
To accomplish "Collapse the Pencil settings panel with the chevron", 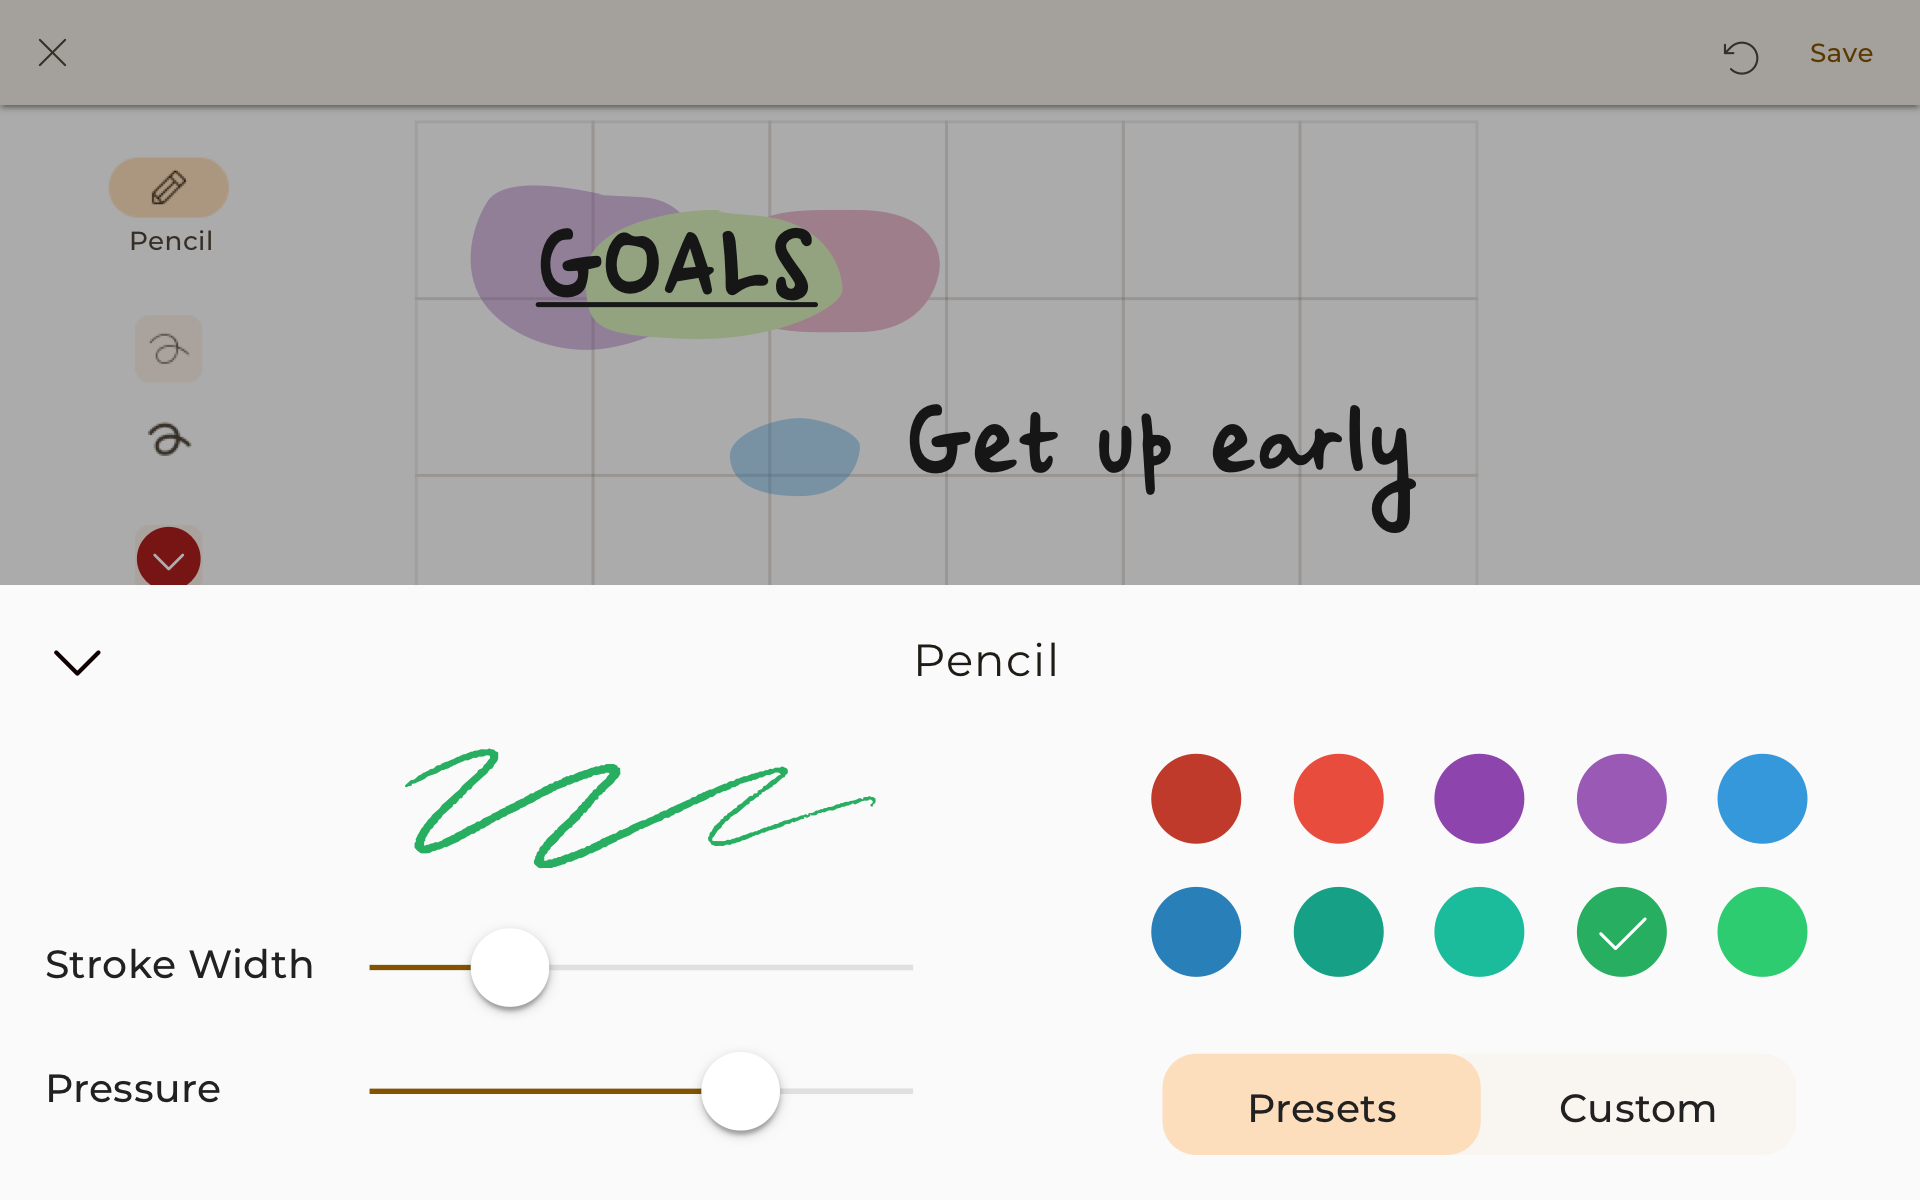I will tap(77, 662).
